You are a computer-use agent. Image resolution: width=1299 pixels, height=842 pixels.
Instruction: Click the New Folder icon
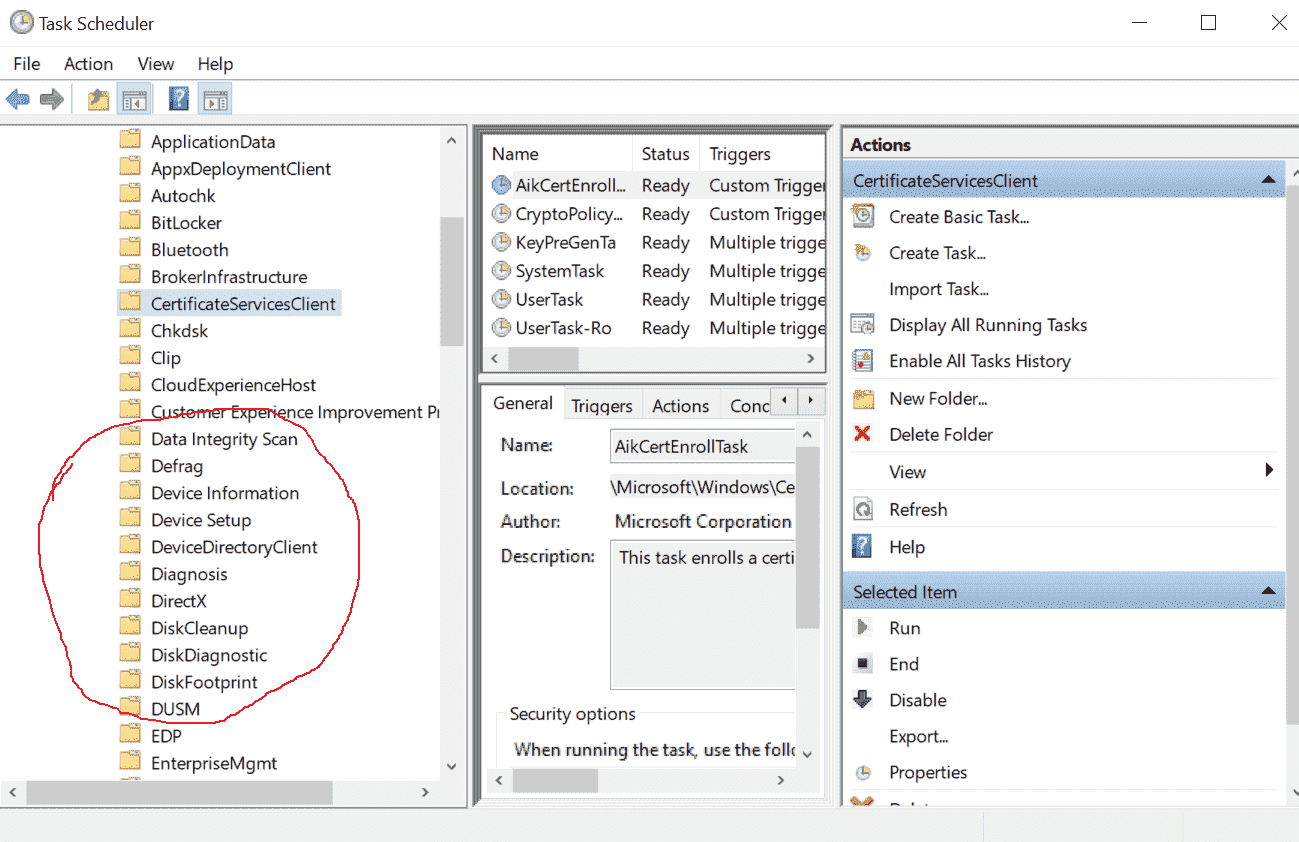pyautogui.click(x=862, y=398)
